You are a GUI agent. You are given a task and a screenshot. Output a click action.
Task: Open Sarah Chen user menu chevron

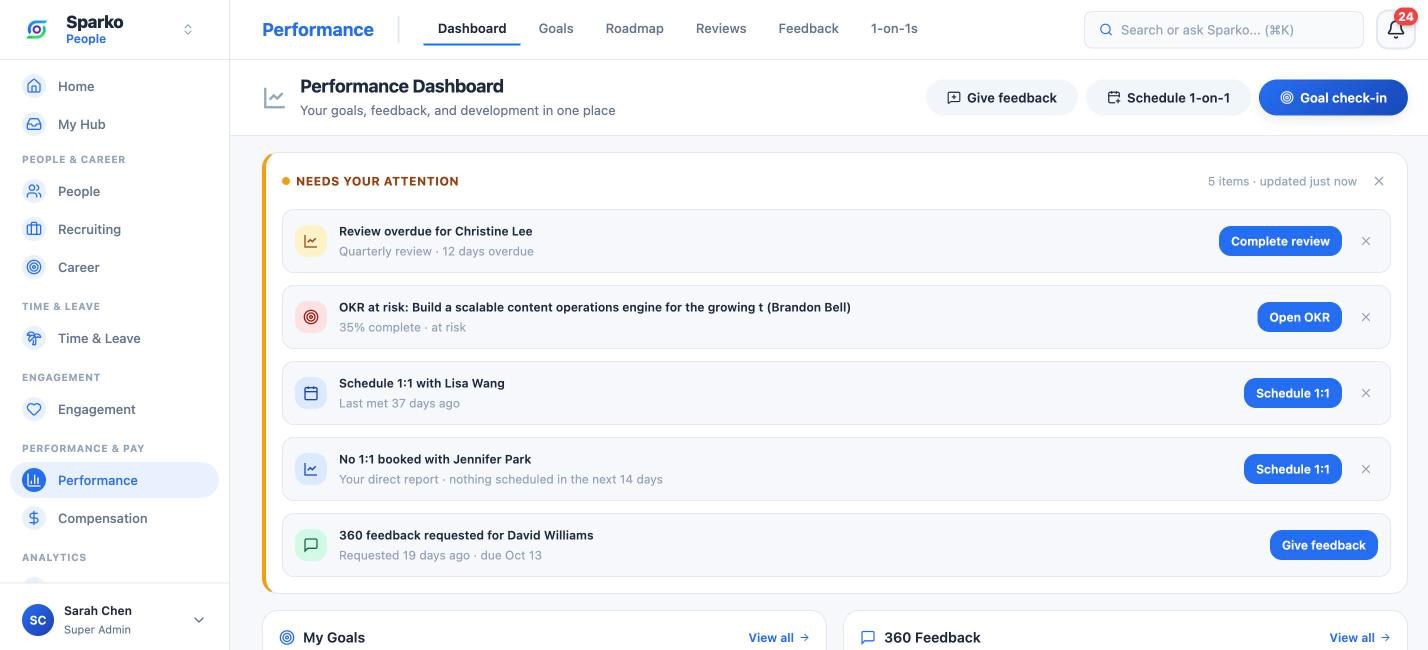point(198,620)
